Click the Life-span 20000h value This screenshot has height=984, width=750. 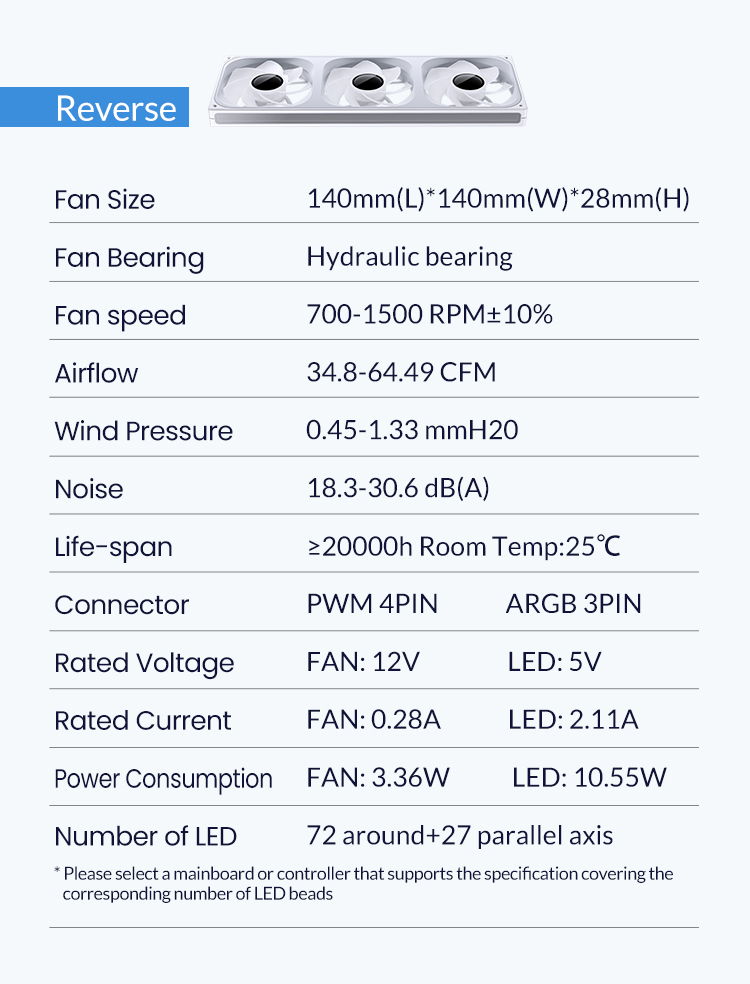(x=464, y=547)
